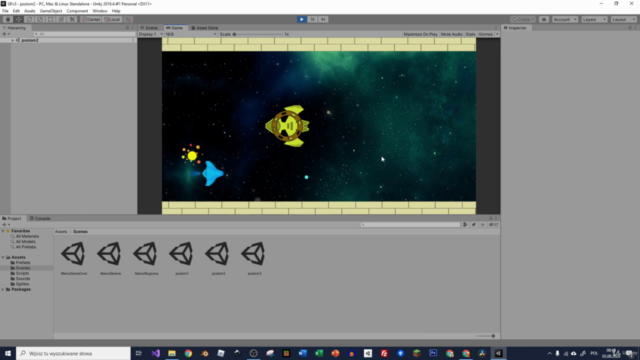Open the 16:9 aspect ratio dropdown
The width and height of the screenshot is (640, 360).
tap(190, 34)
